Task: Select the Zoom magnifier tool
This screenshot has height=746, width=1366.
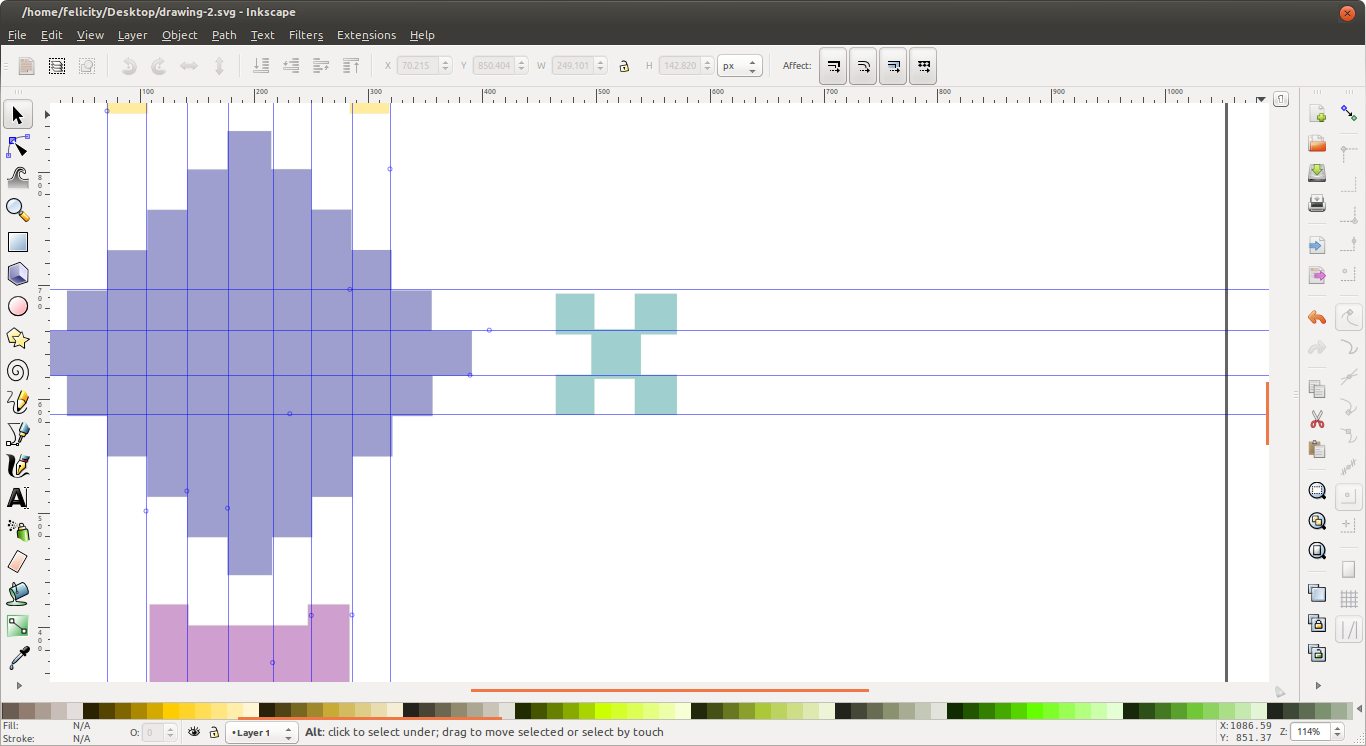Action: [18, 210]
